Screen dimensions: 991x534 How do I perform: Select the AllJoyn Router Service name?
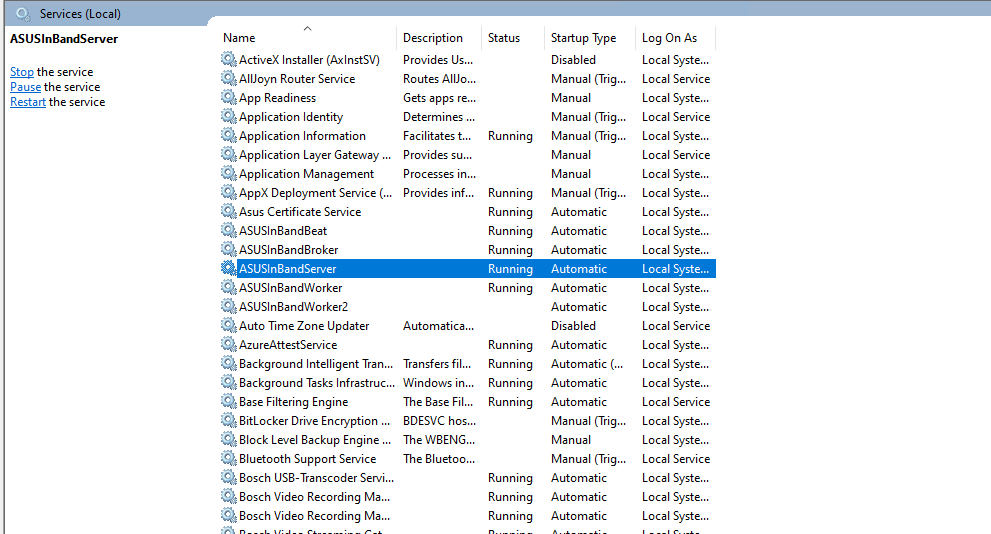point(297,79)
